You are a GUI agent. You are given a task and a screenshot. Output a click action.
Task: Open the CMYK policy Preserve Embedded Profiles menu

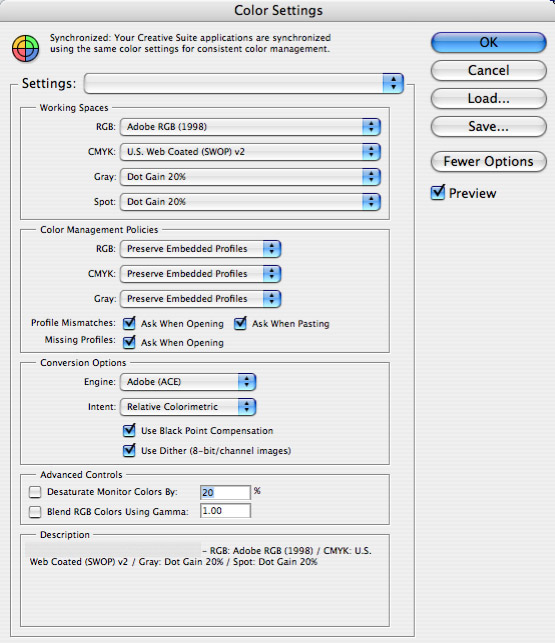(x=200, y=274)
